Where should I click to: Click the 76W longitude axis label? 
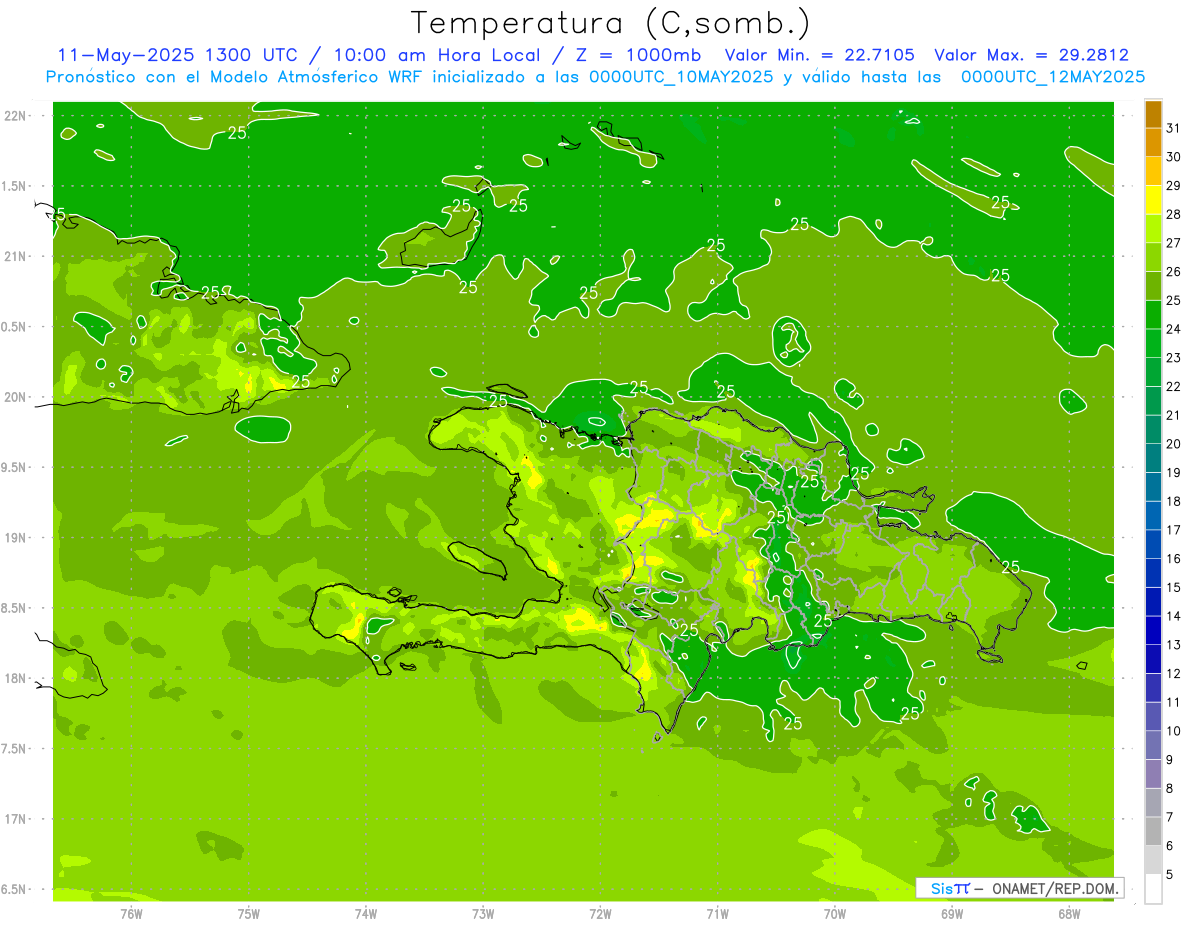[131, 914]
